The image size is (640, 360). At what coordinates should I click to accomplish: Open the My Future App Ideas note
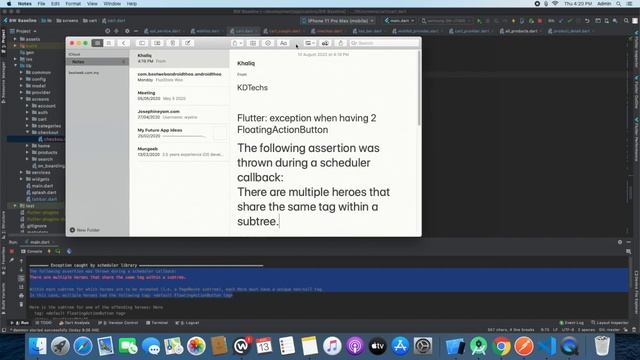coord(180,133)
